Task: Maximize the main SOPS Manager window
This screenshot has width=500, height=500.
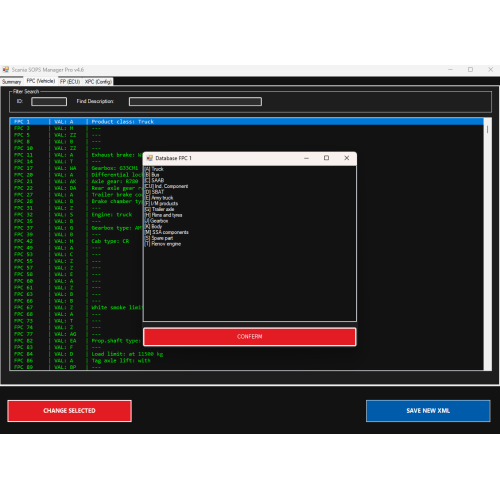Action: [470, 69]
